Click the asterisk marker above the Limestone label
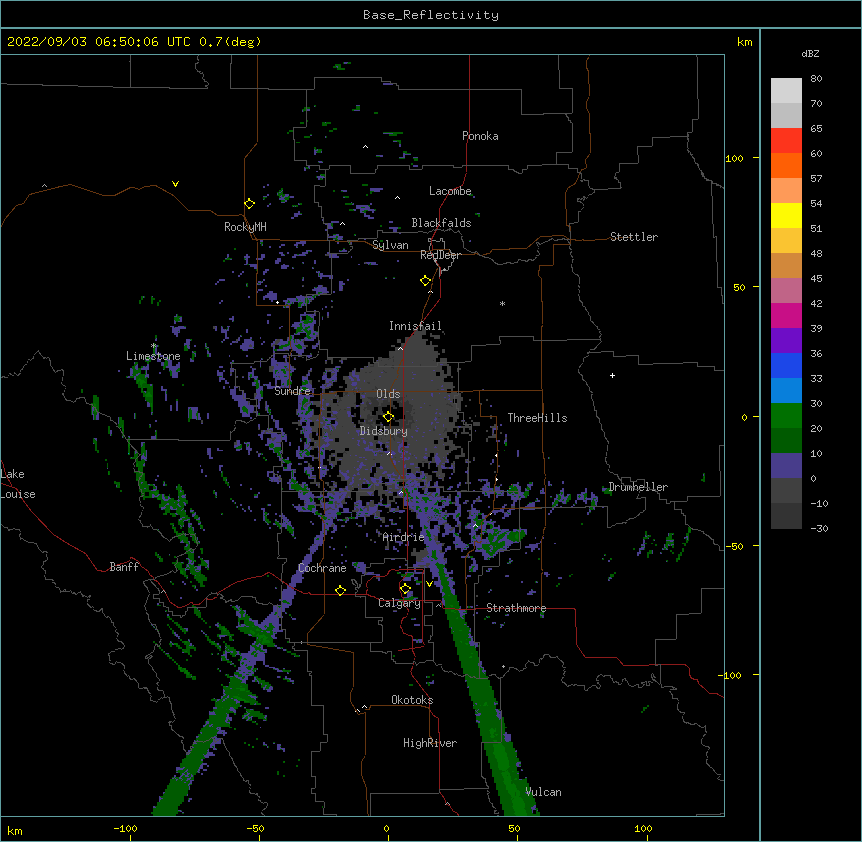This screenshot has height=842, width=862. [x=154, y=346]
